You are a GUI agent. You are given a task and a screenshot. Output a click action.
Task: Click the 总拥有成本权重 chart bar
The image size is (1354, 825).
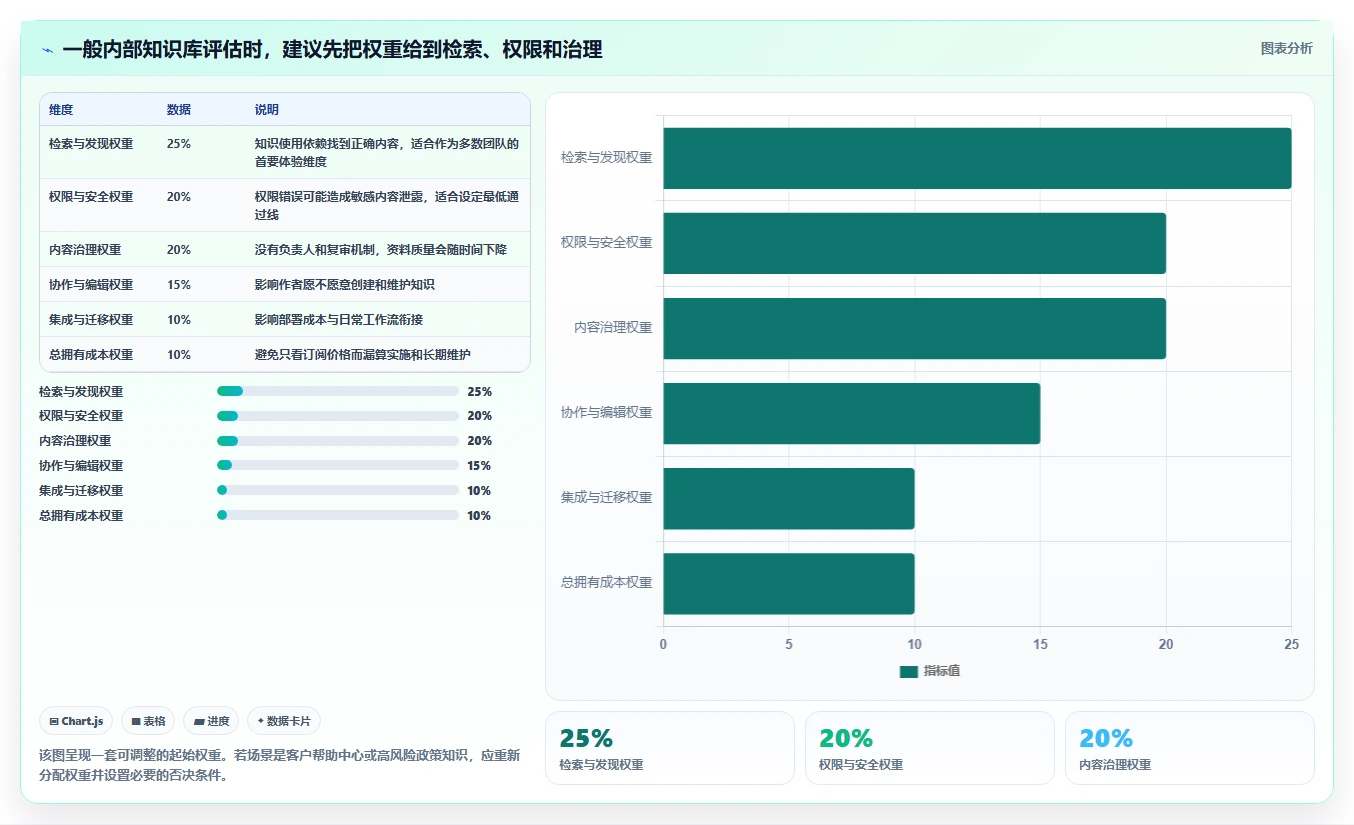(x=788, y=583)
